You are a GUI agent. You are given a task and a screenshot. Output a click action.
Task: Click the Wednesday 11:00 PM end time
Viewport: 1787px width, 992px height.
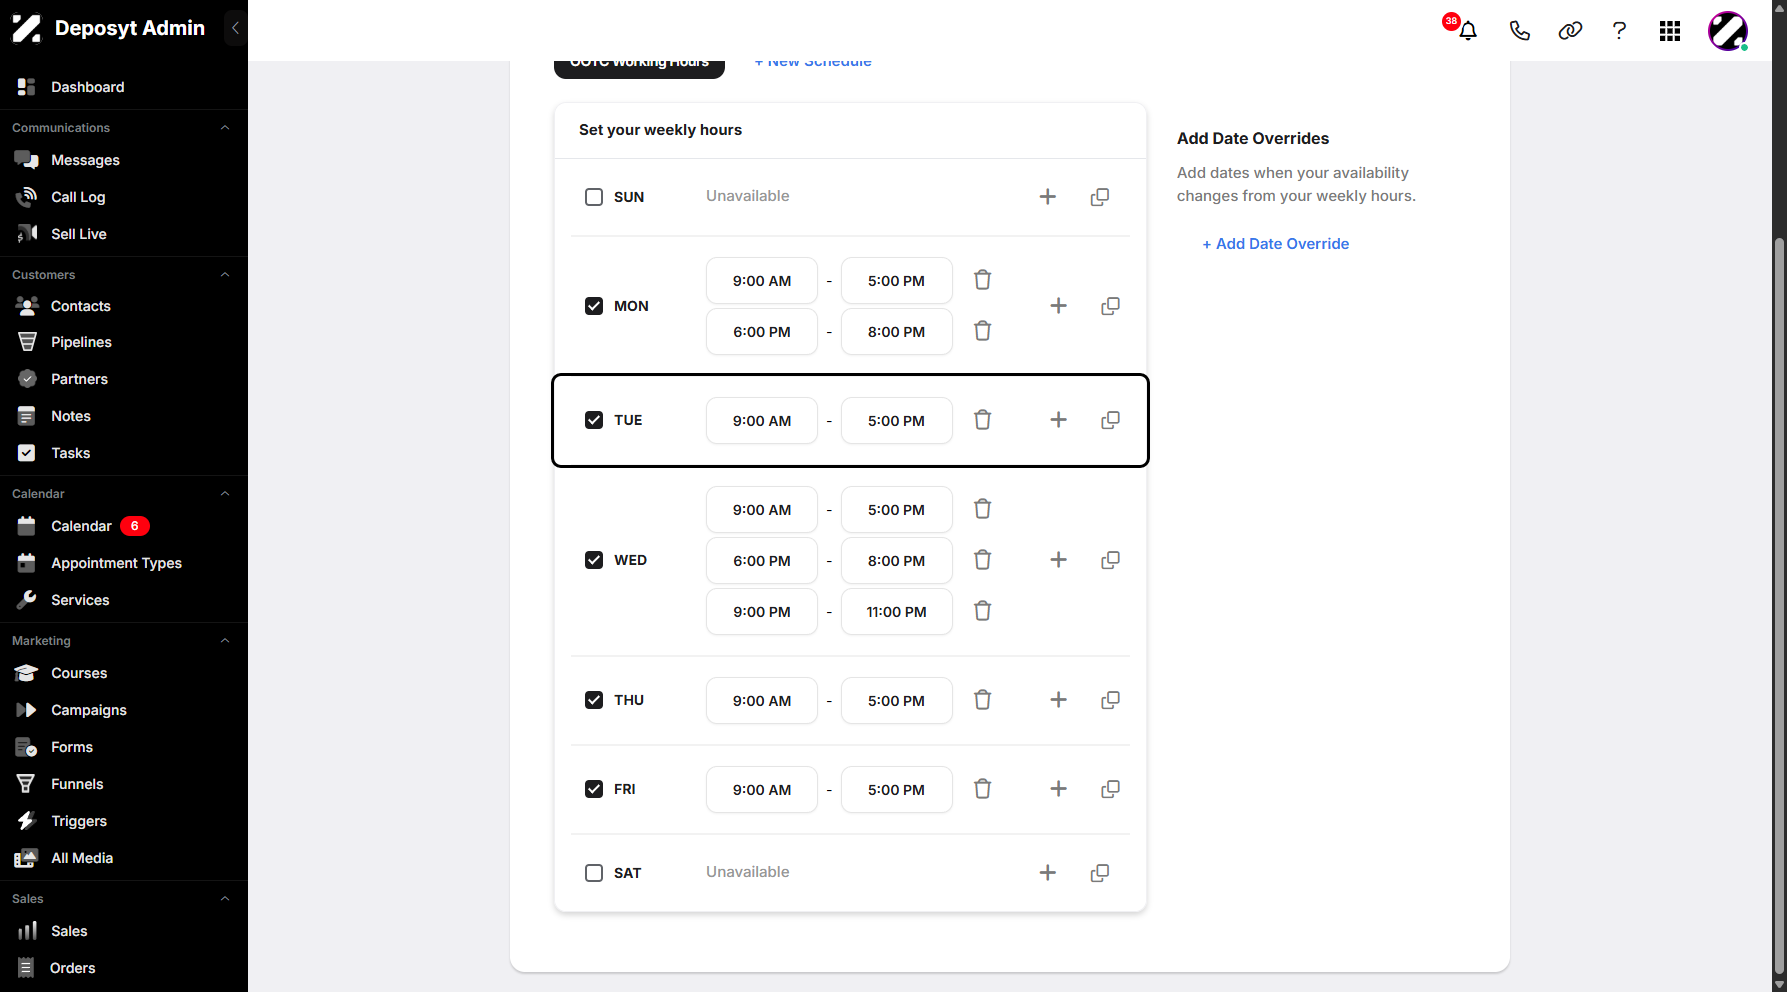point(897,612)
